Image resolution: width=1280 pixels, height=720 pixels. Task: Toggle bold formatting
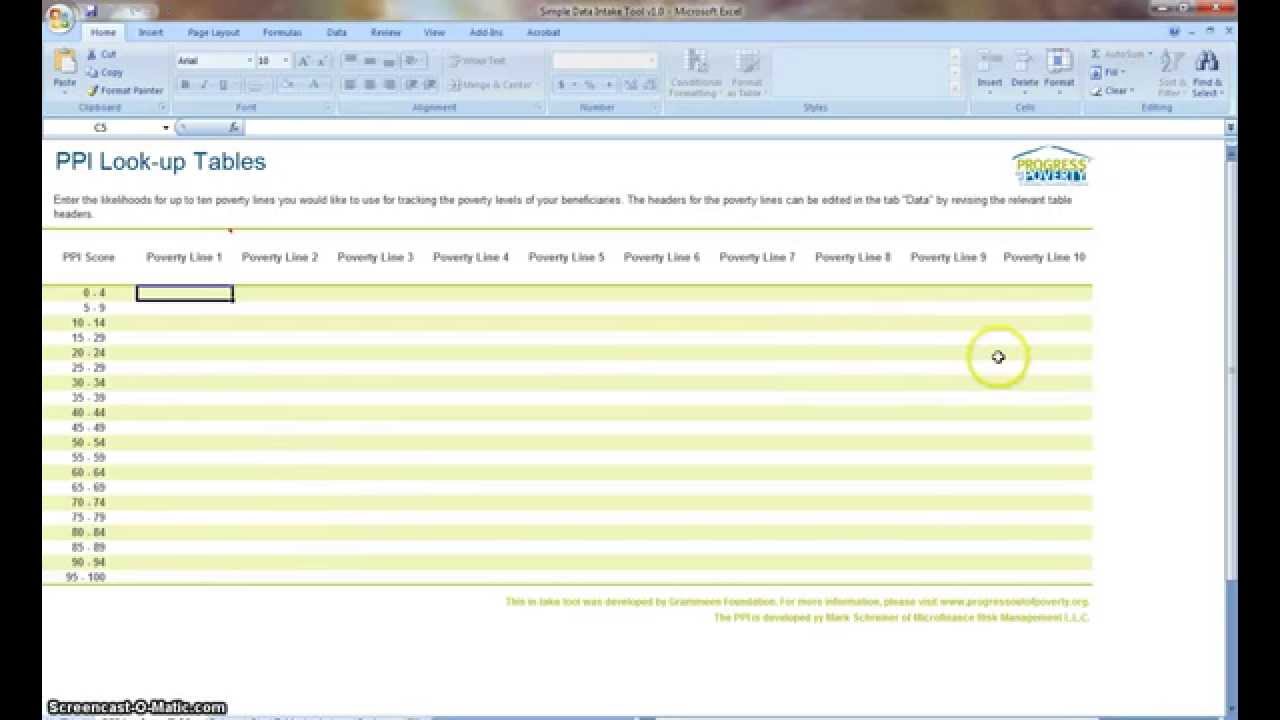185,85
